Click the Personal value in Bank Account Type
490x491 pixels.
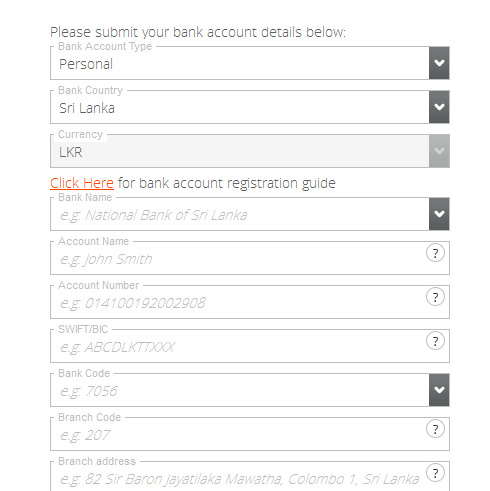pyautogui.click(x=86, y=64)
